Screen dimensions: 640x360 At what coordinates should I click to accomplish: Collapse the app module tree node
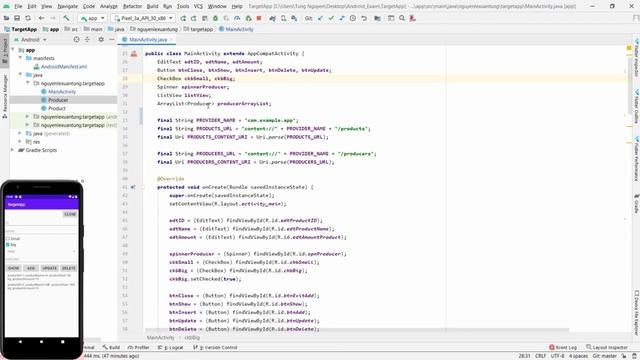click(x=13, y=50)
